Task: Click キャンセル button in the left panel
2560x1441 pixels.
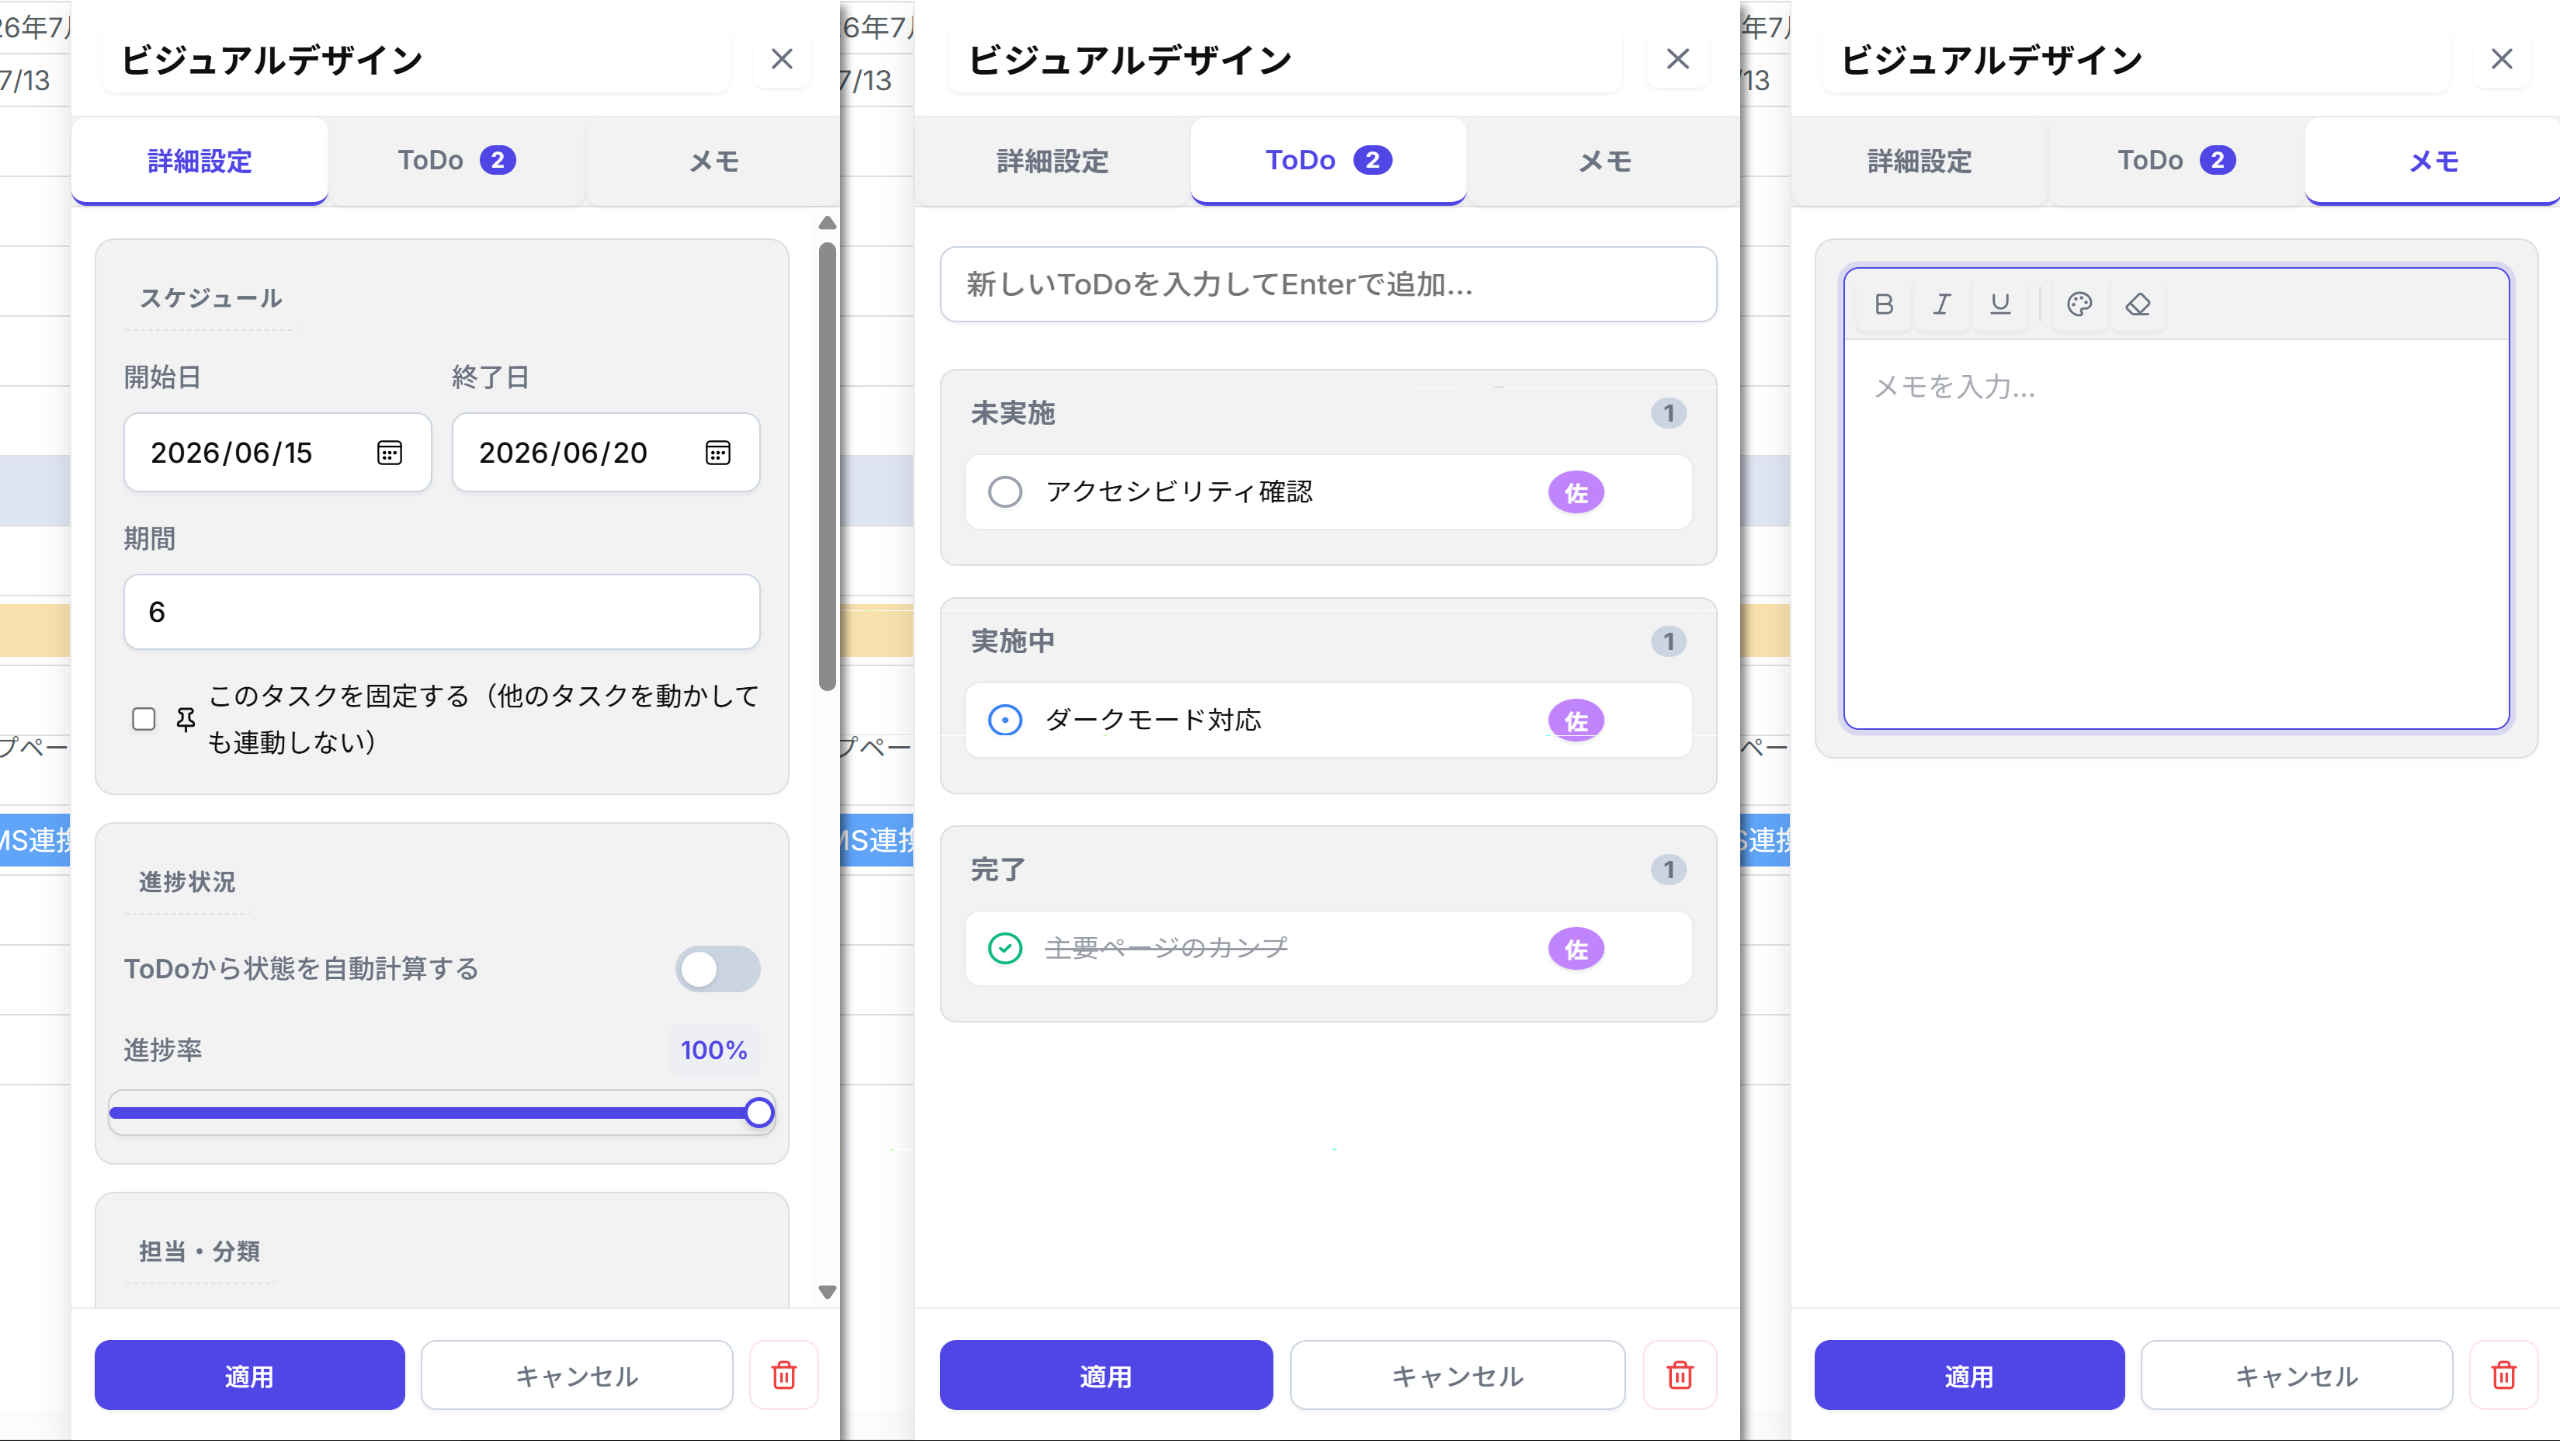Action: coord(577,1375)
